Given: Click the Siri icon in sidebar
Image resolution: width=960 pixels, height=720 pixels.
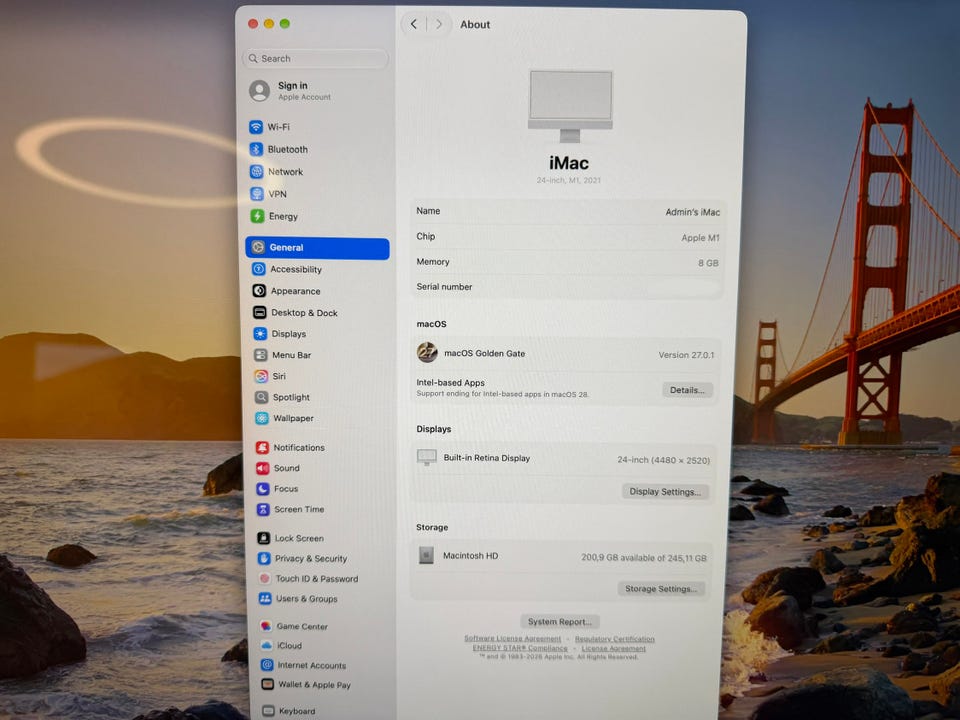Looking at the screenshot, I should point(261,376).
